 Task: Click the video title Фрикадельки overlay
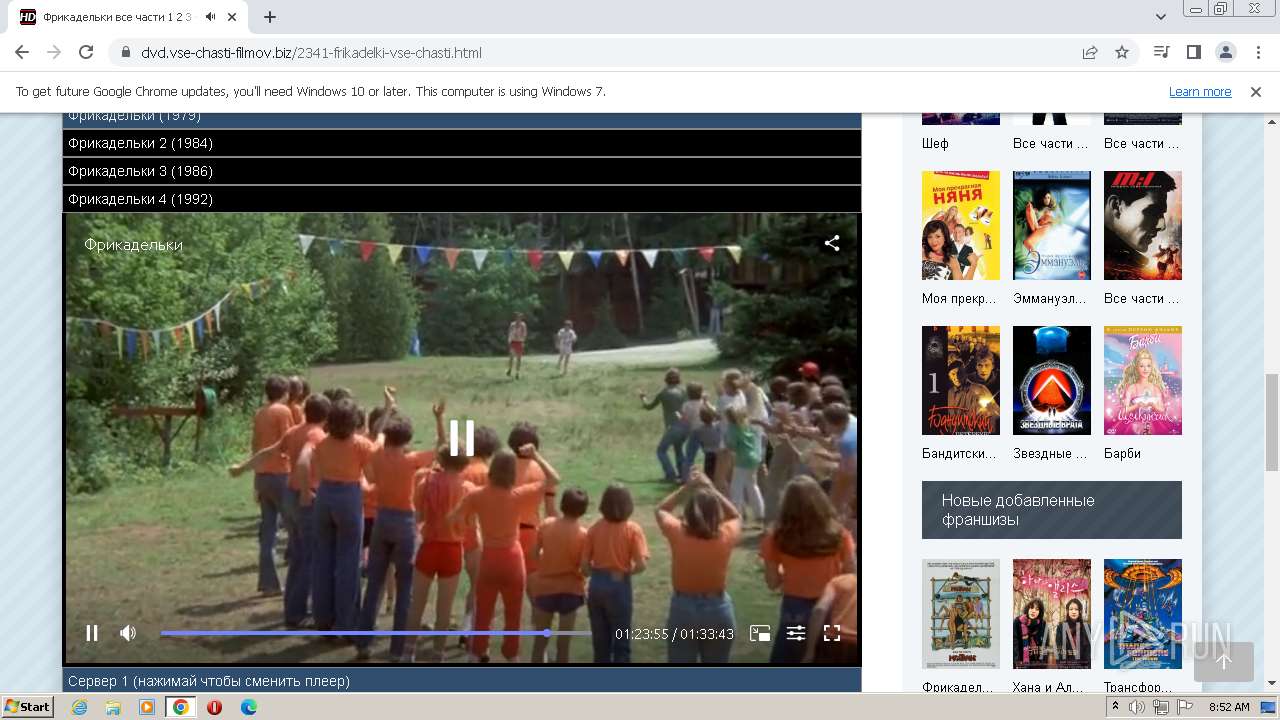[x=133, y=244]
